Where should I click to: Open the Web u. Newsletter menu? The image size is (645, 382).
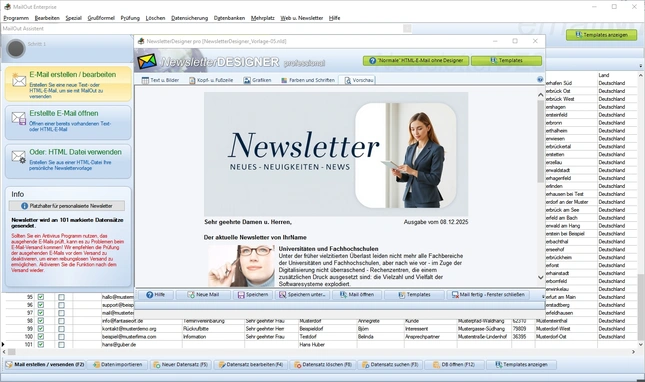tap(302, 18)
